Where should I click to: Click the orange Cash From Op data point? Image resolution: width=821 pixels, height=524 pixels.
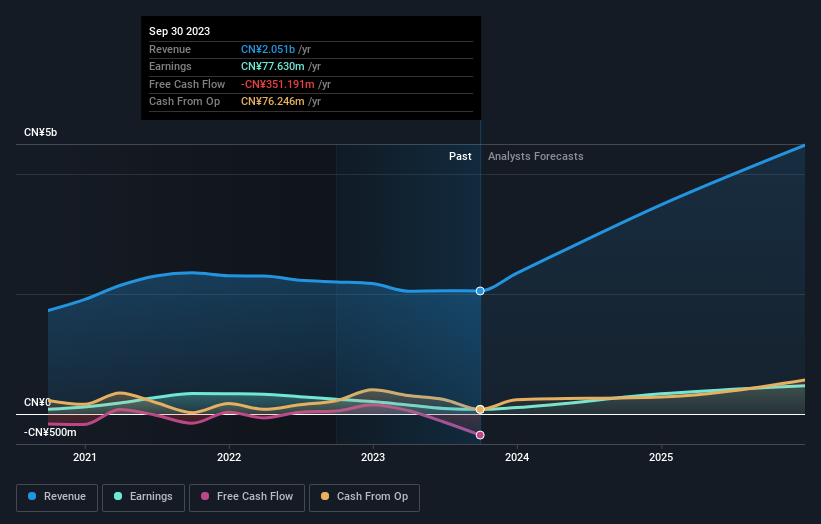(x=480, y=409)
